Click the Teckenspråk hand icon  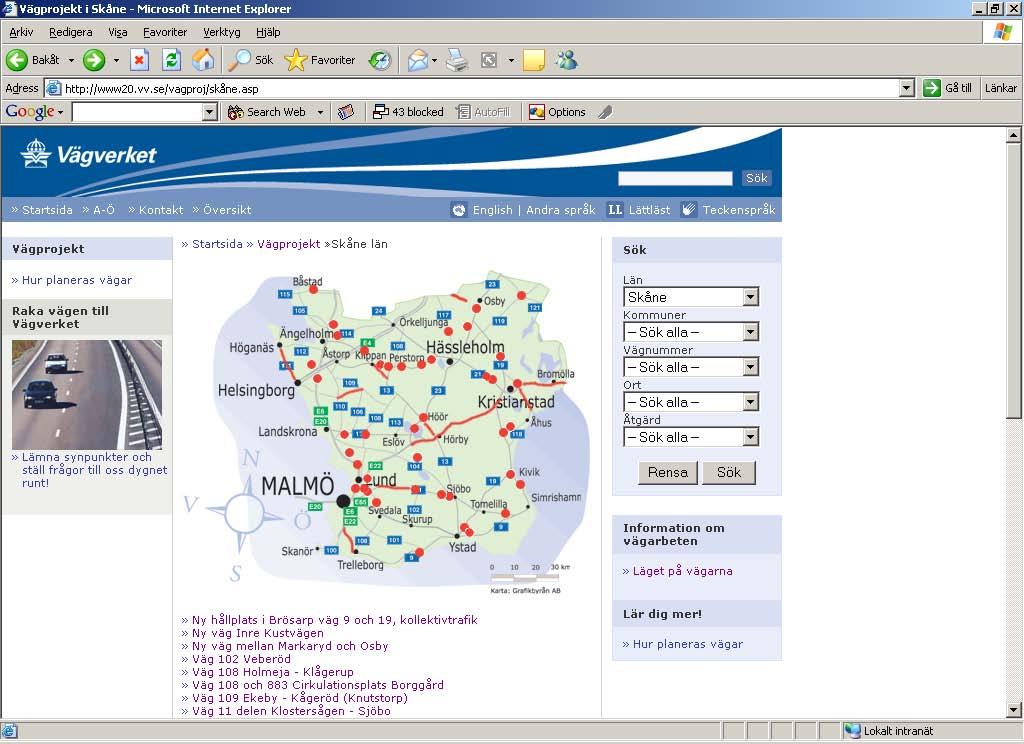pyautogui.click(x=688, y=210)
